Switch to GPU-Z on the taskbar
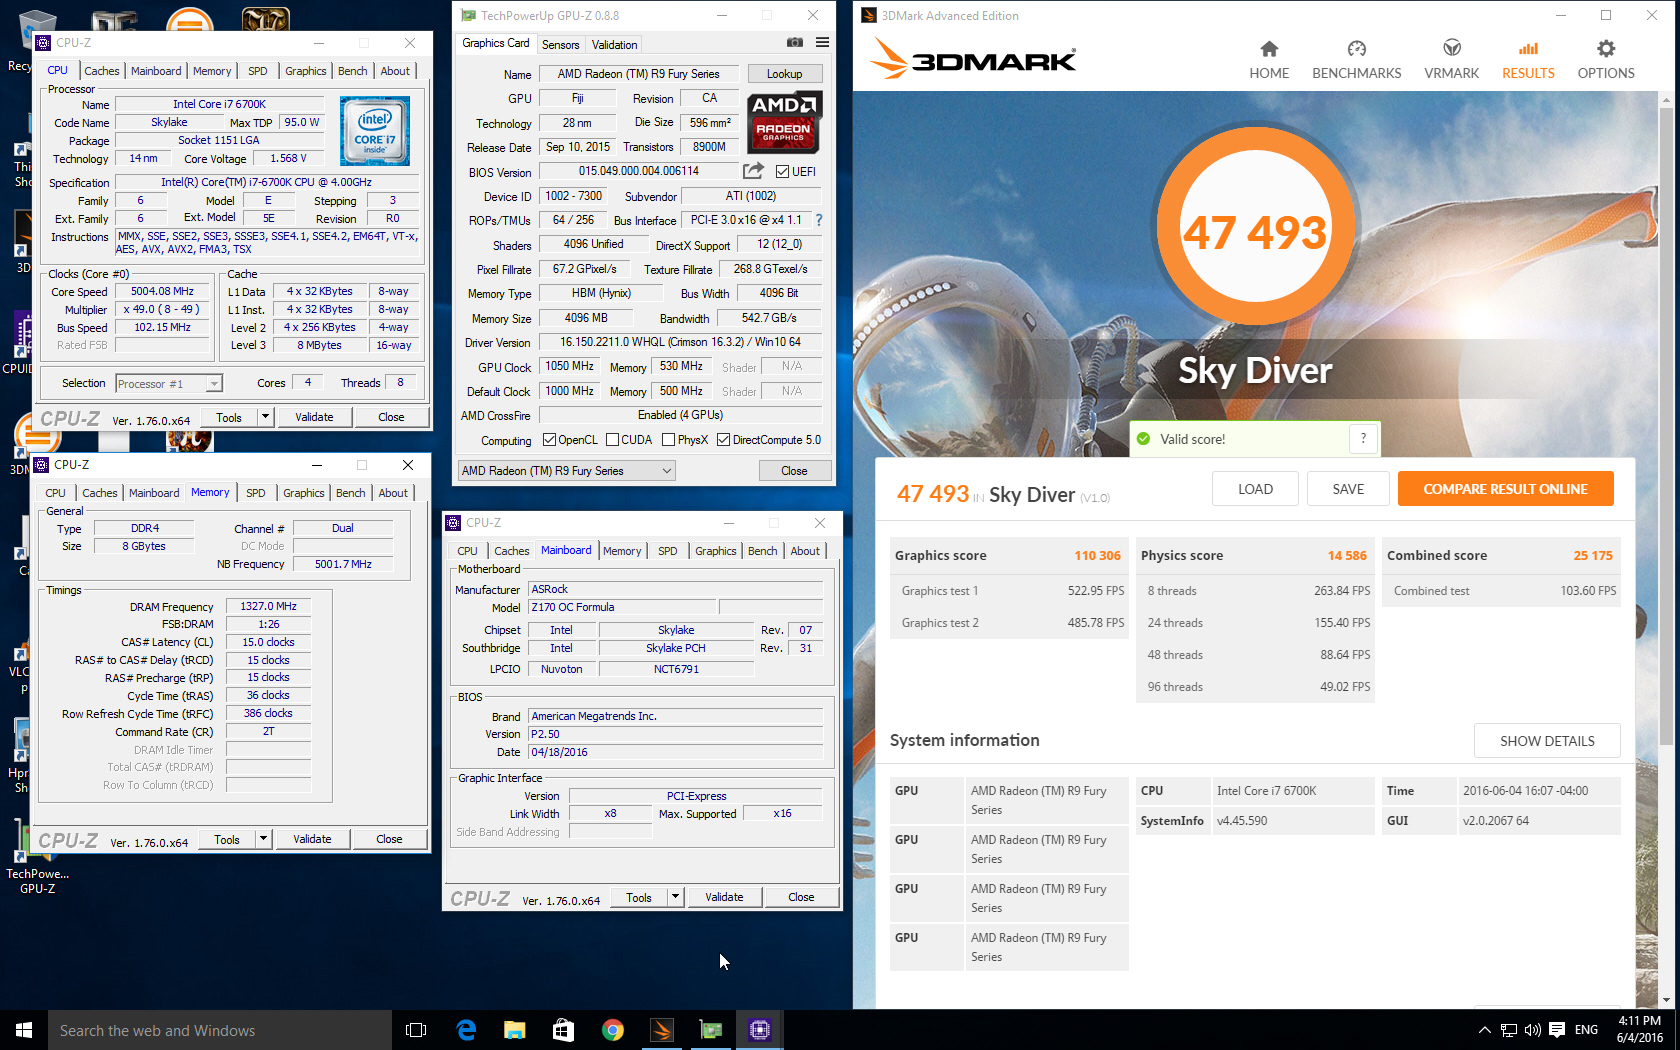Viewport: 1680px width, 1050px height. click(x=711, y=1030)
